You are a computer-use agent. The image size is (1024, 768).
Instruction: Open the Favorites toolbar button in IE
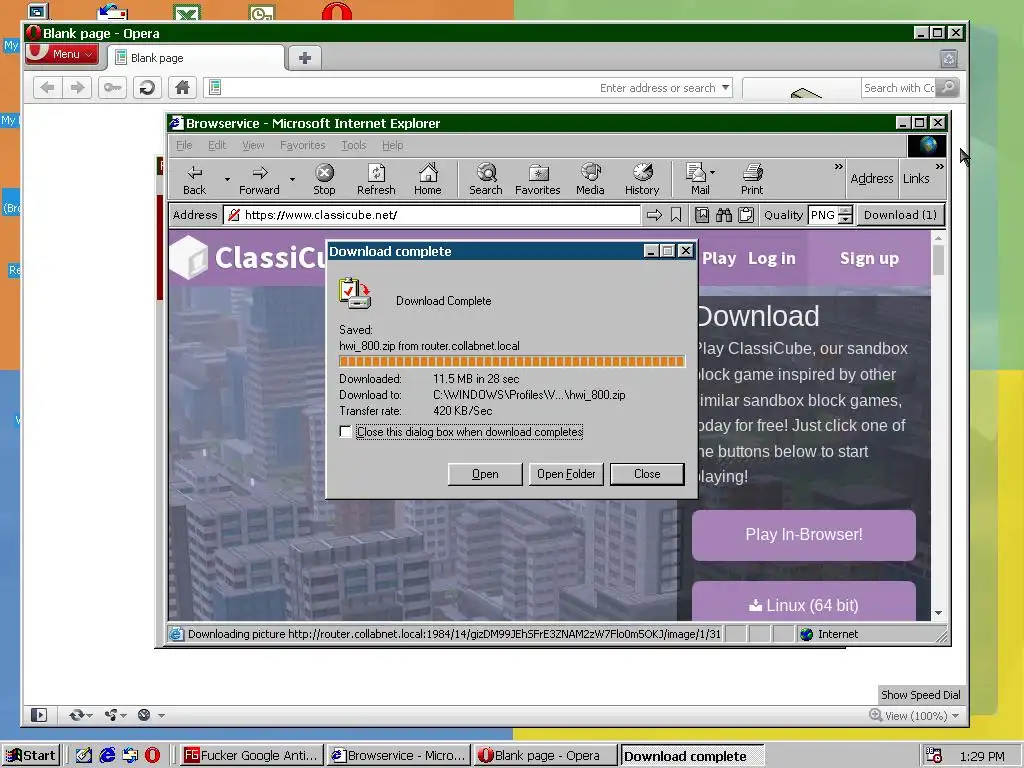537,179
